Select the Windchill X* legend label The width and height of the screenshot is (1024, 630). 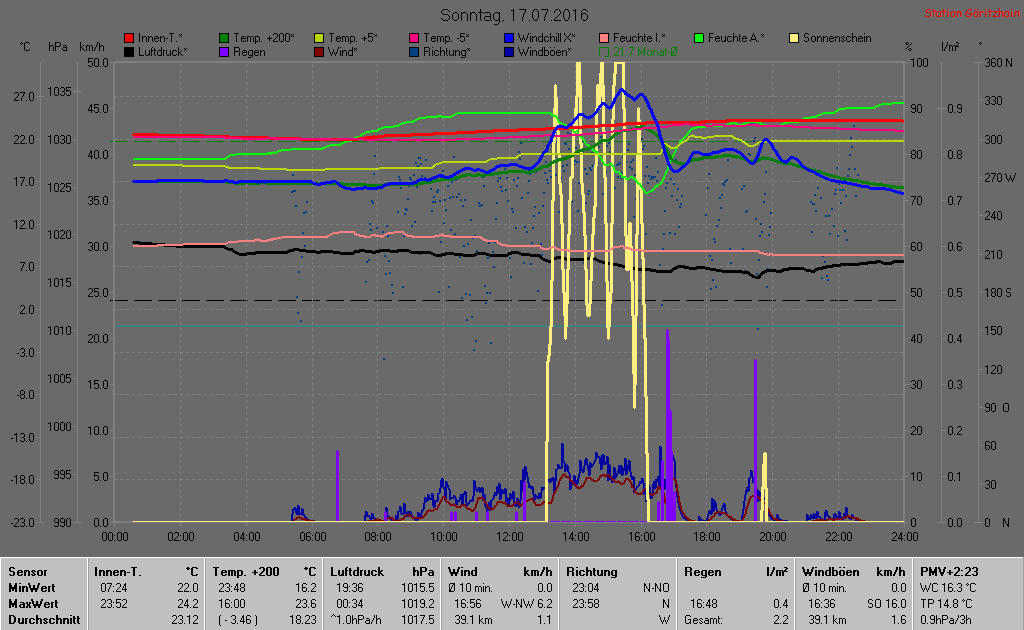[x=547, y=39]
